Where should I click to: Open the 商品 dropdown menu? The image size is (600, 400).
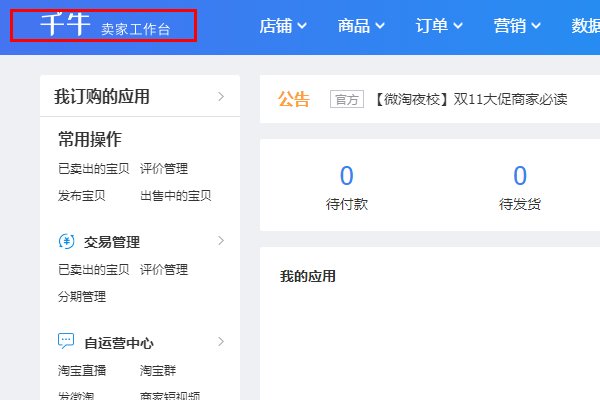coord(361,26)
